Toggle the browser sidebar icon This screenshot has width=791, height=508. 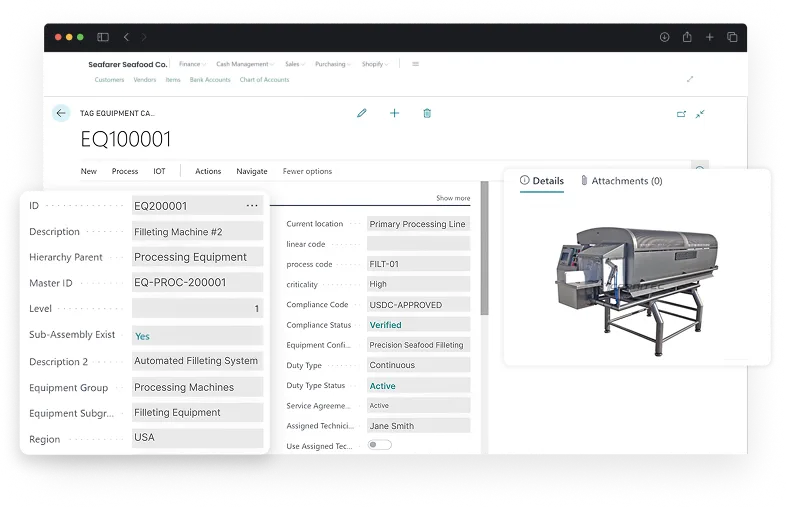pyautogui.click(x=103, y=37)
